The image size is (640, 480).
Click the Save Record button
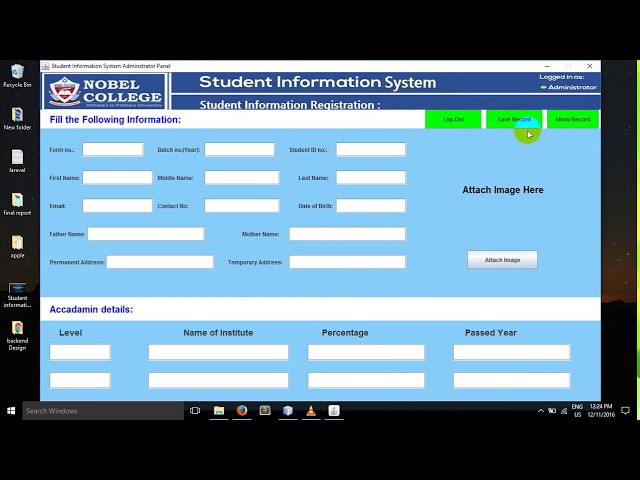tap(514, 119)
